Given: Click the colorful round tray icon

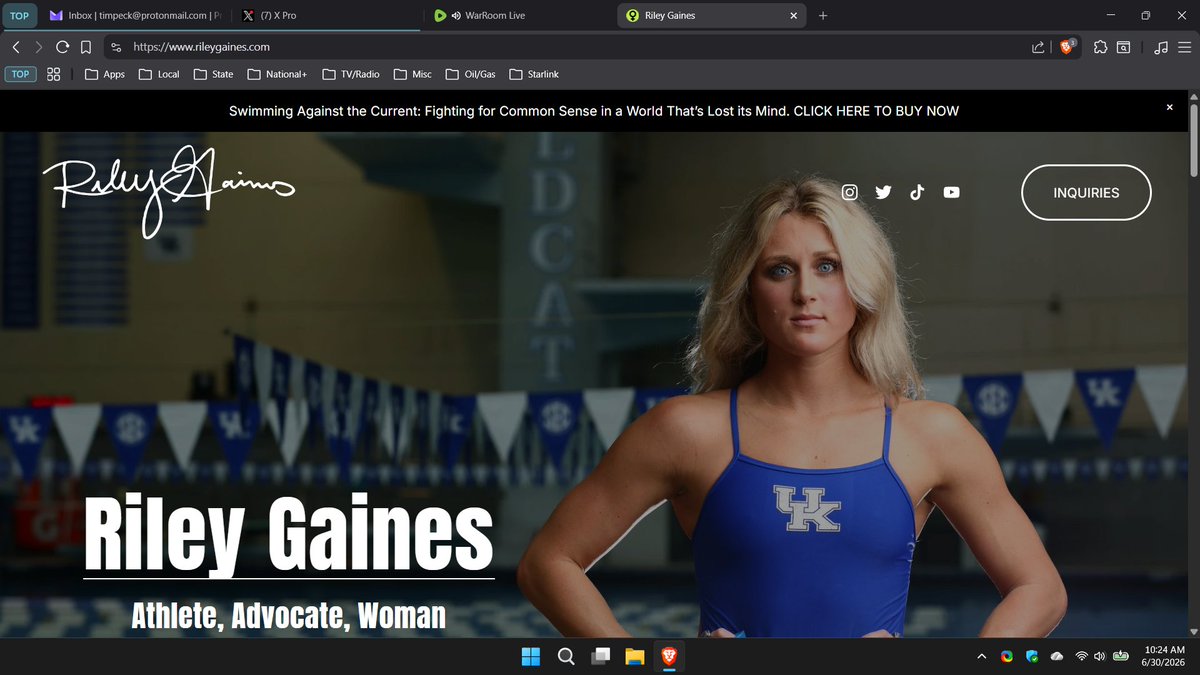Looking at the screenshot, I should (1007, 656).
